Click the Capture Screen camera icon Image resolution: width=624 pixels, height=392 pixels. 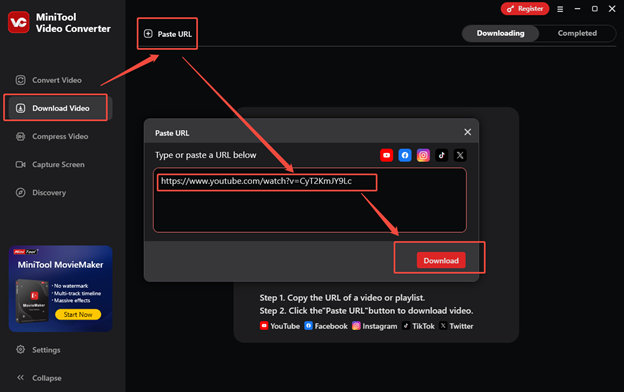click(20, 164)
